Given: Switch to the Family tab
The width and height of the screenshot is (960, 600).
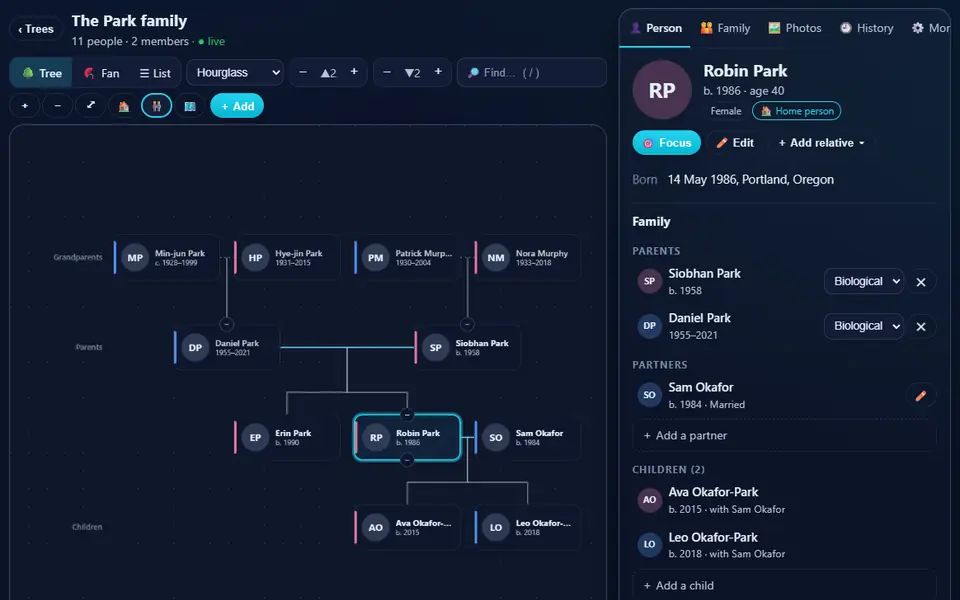Looking at the screenshot, I should click(x=726, y=28).
